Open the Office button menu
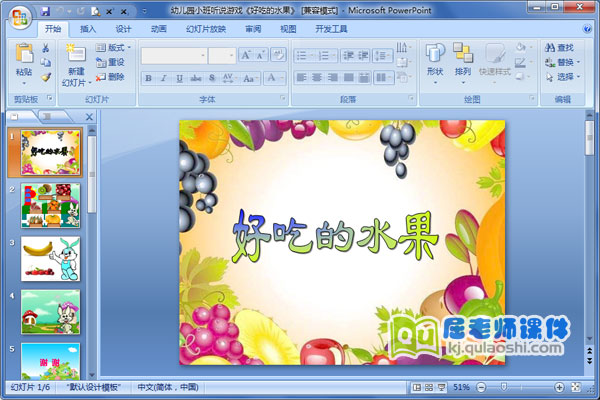 pyautogui.click(x=19, y=17)
